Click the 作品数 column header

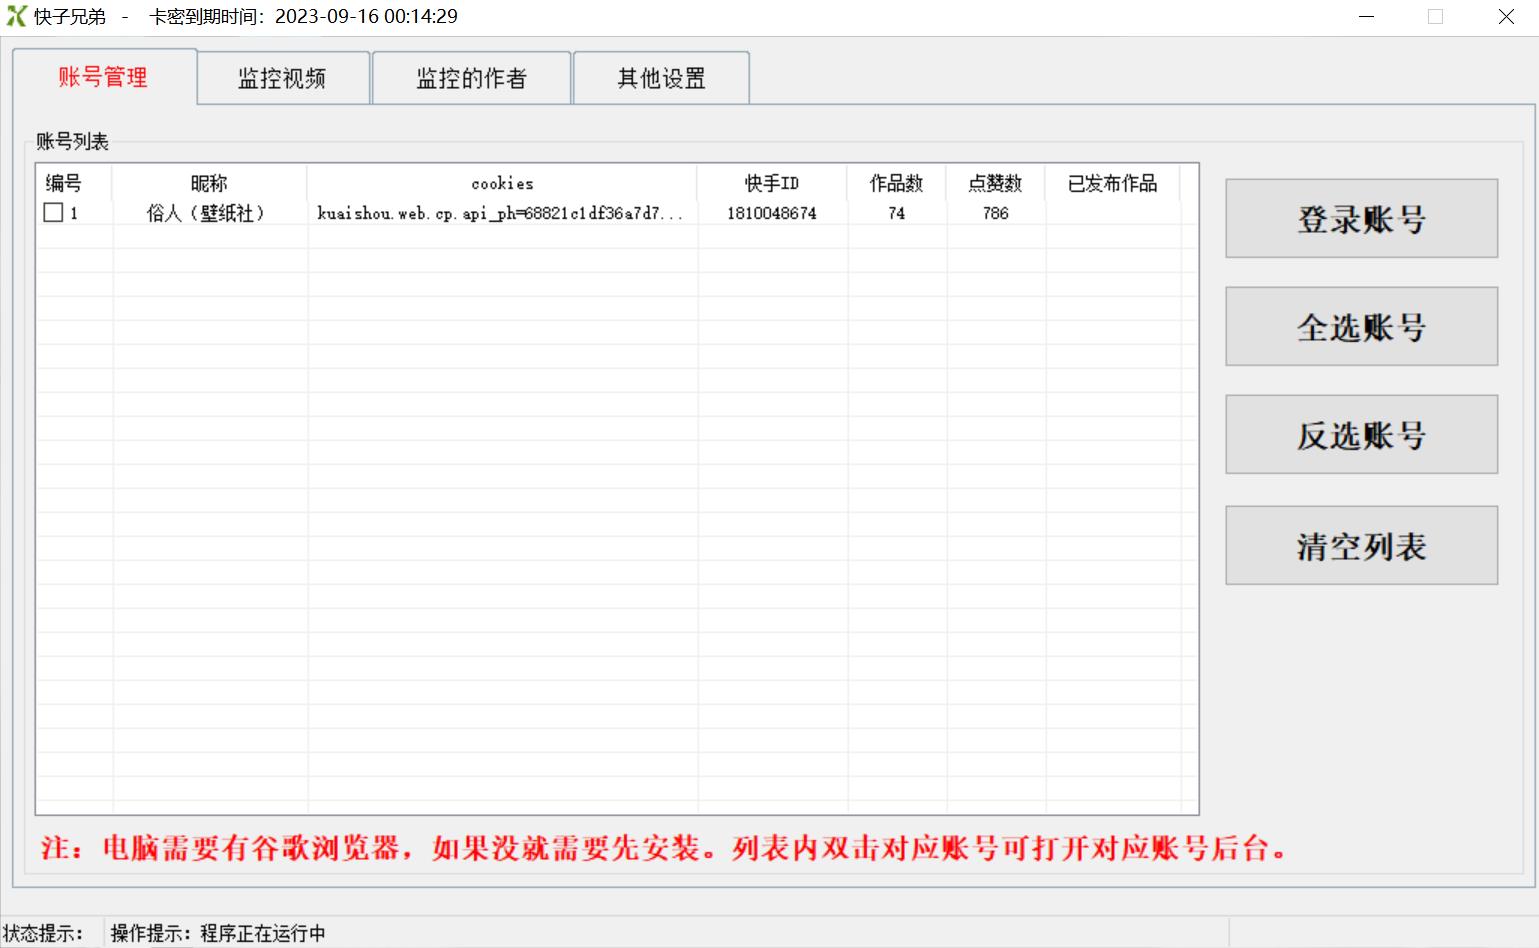click(896, 183)
